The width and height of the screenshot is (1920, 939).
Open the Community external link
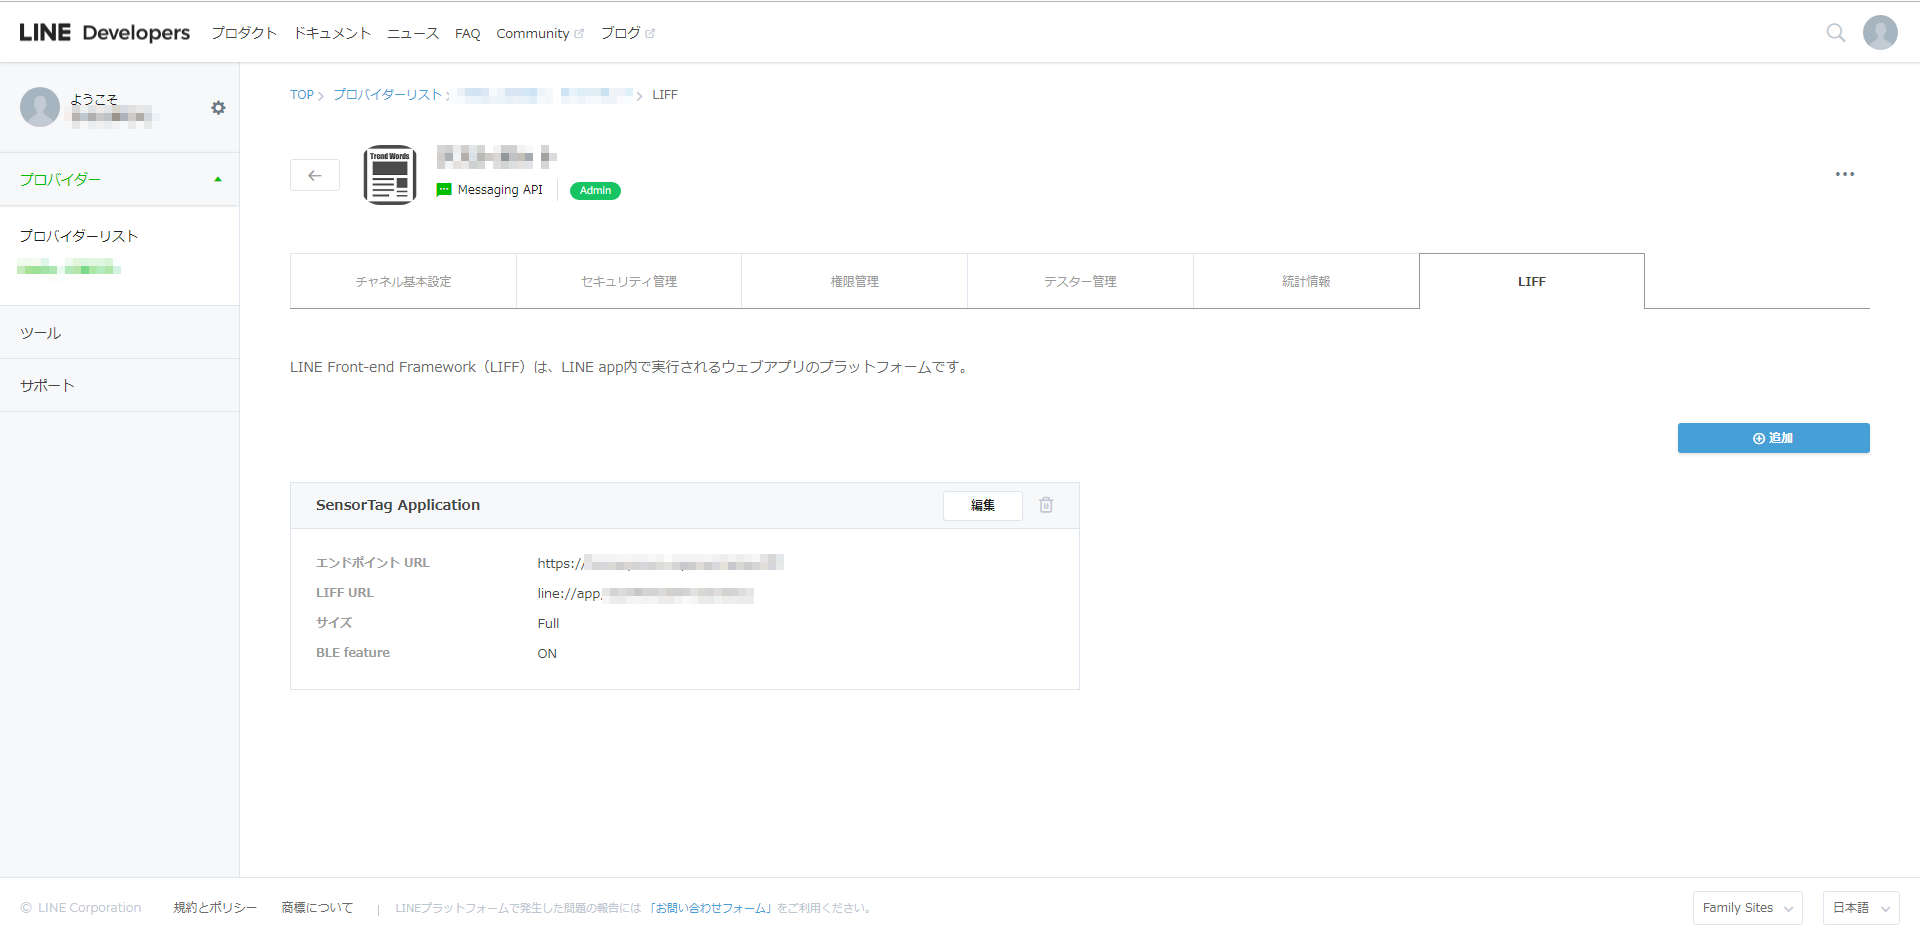pos(540,34)
